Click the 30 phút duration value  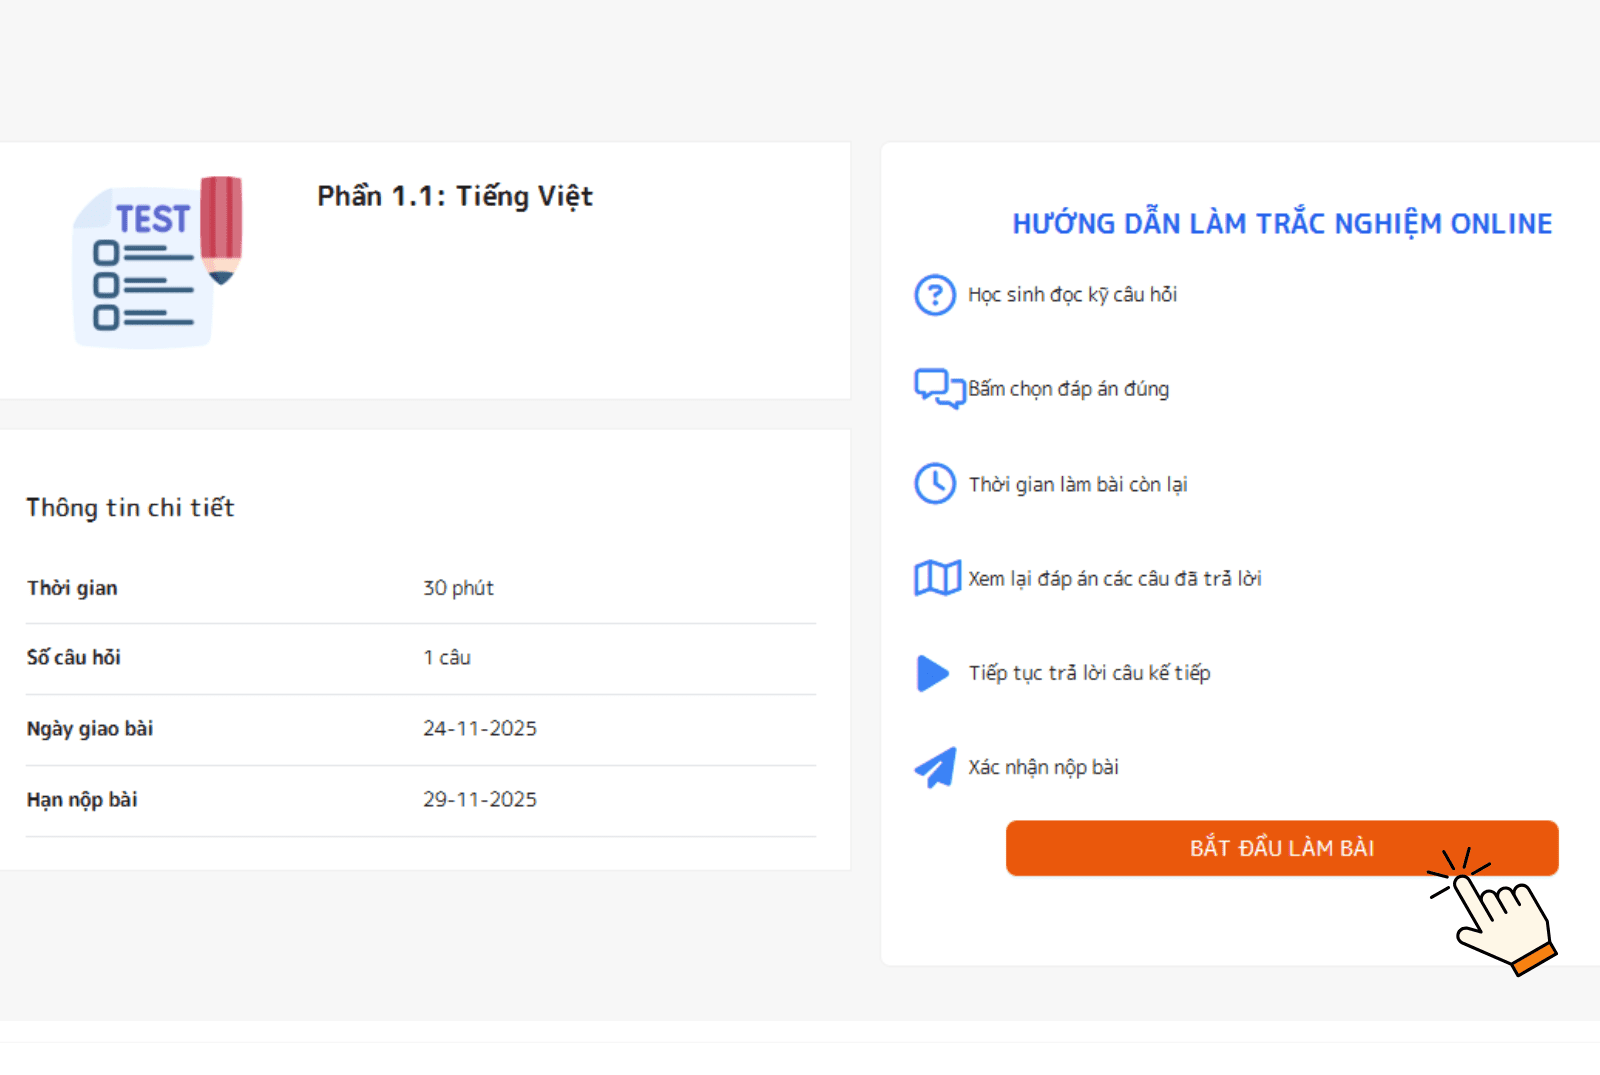[x=458, y=588]
